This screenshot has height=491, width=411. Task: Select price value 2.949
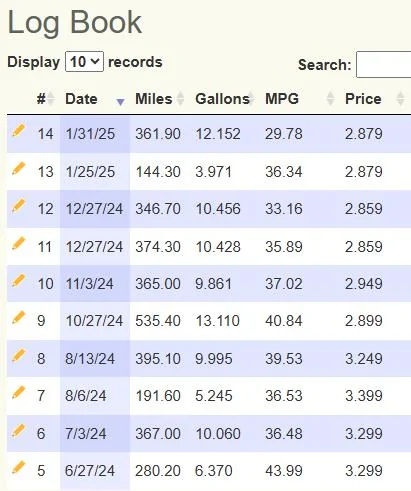pos(364,284)
